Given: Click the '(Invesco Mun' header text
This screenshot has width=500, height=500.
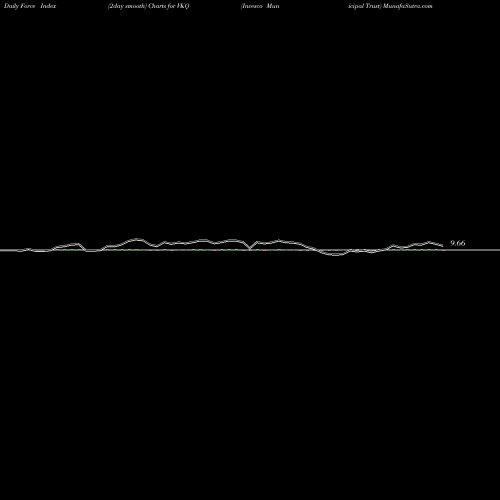Looking at the screenshot, I should (260, 6).
